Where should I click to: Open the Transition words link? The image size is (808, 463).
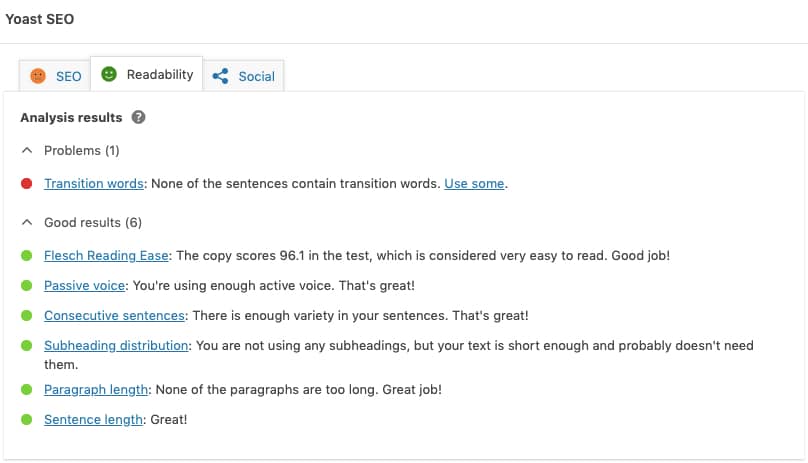94,184
